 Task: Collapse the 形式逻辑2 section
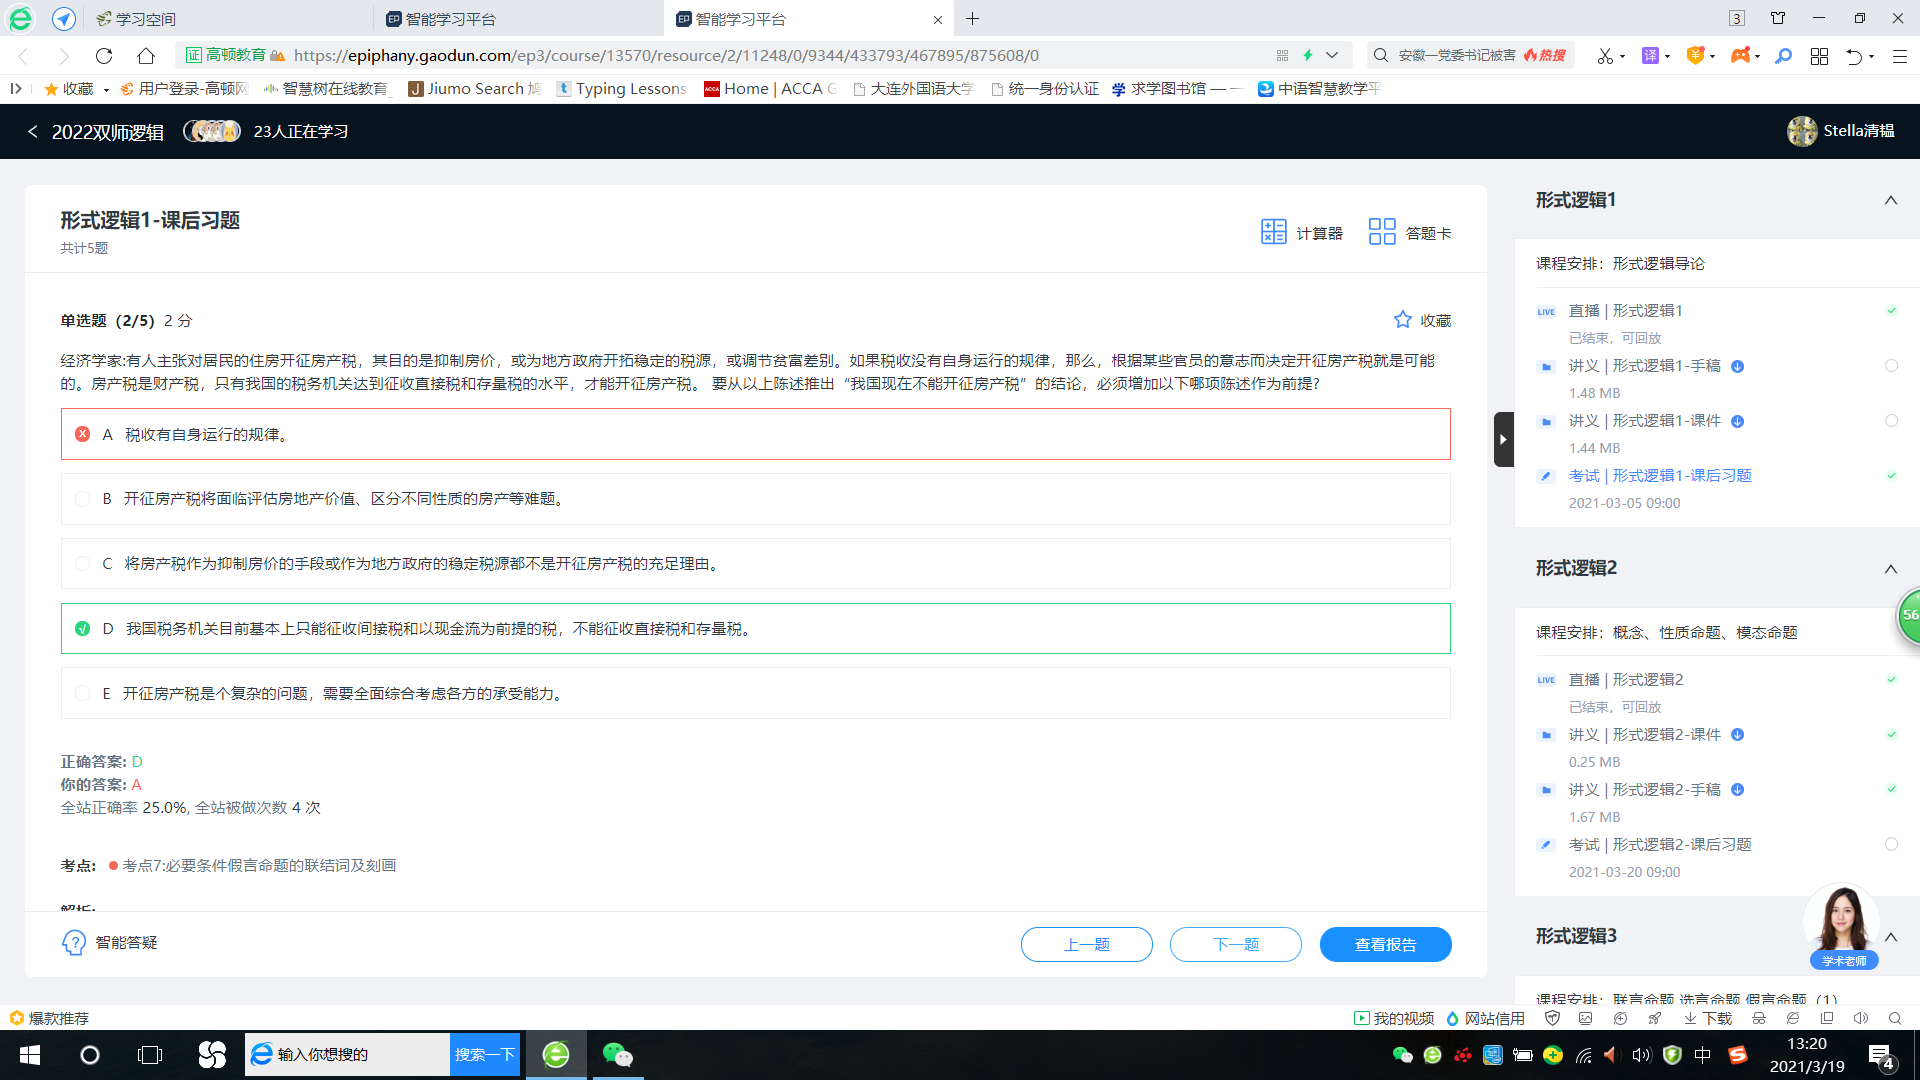coord(1890,569)
